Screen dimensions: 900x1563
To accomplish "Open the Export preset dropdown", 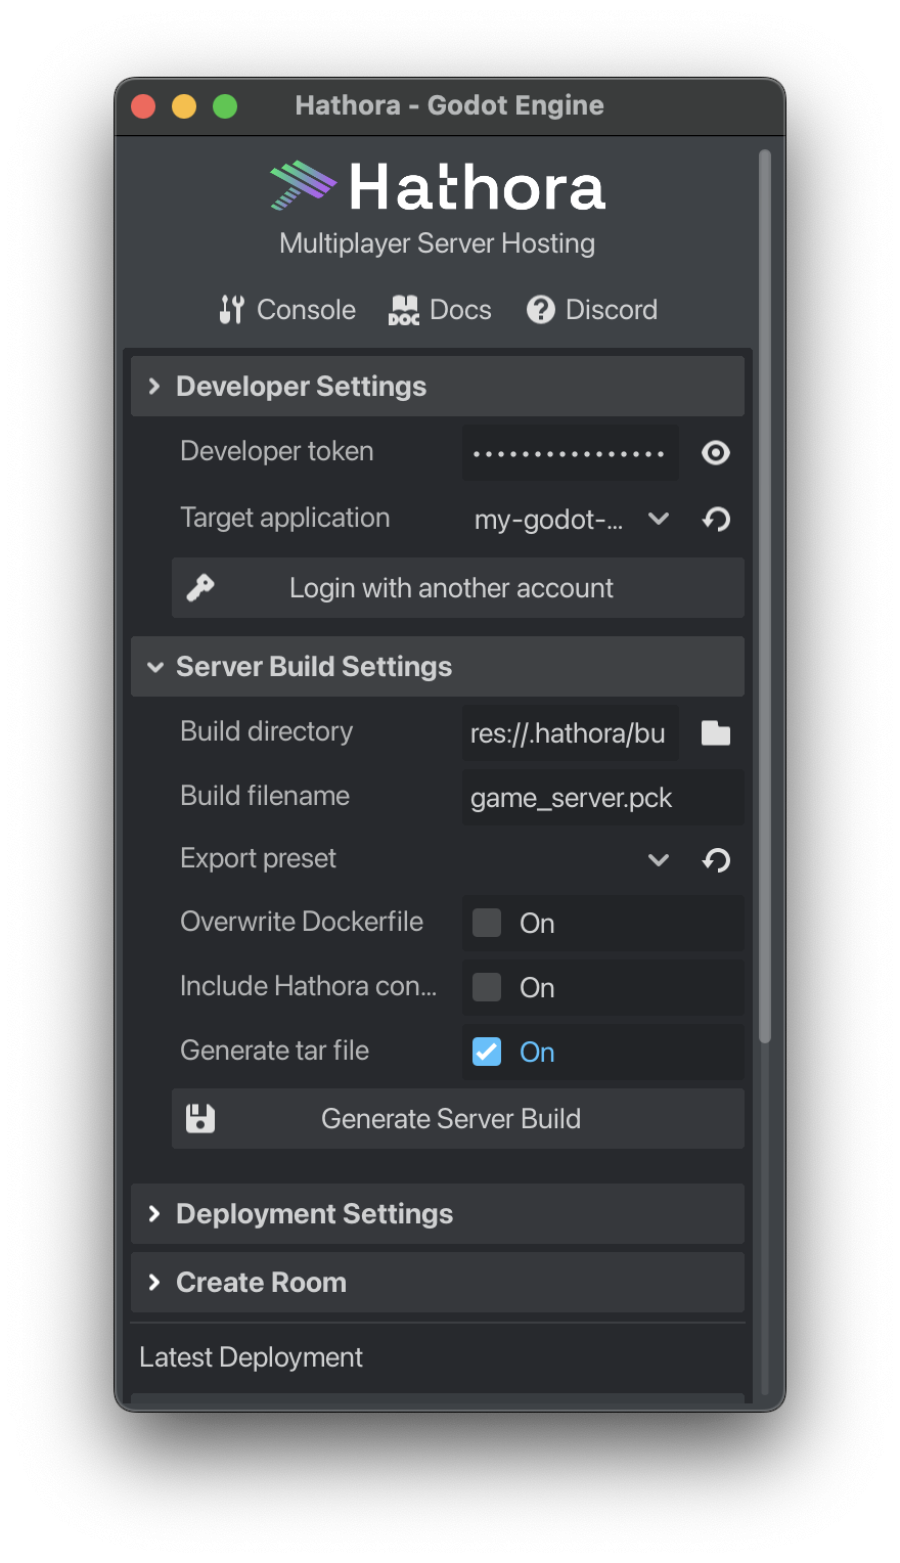I will [572, 860].
